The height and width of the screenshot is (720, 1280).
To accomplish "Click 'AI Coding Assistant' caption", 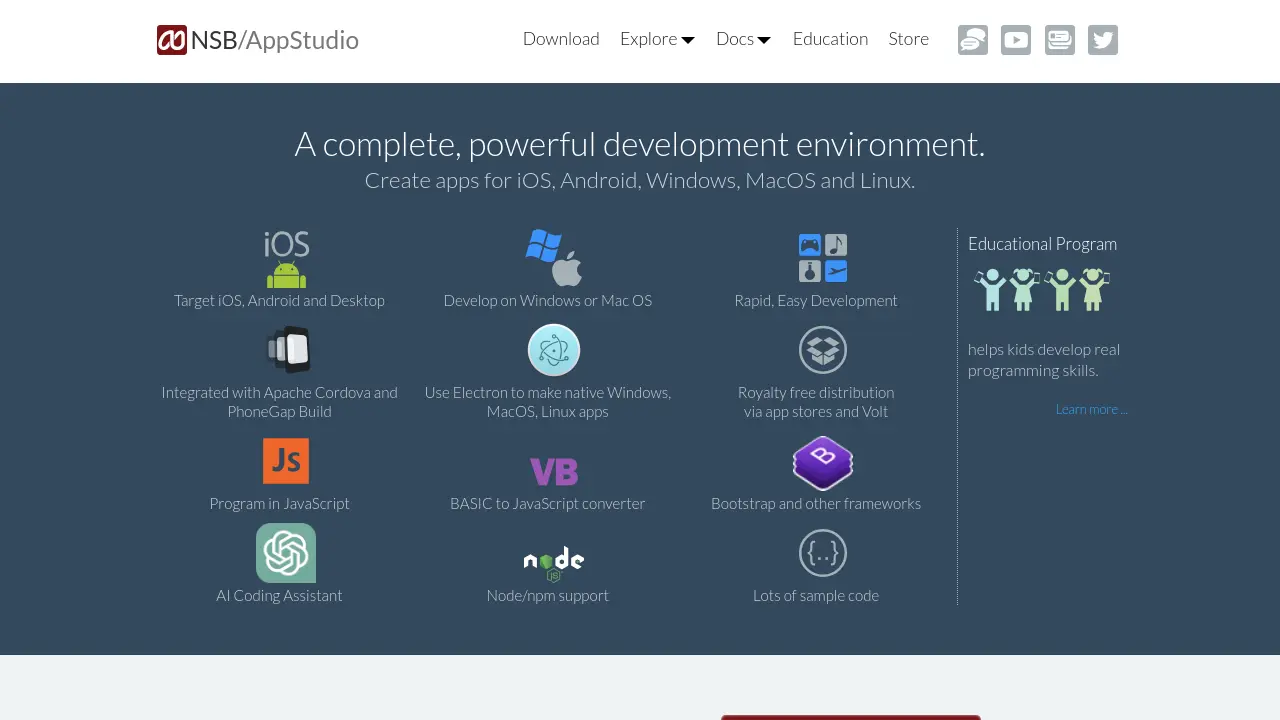I will (279, 596).
